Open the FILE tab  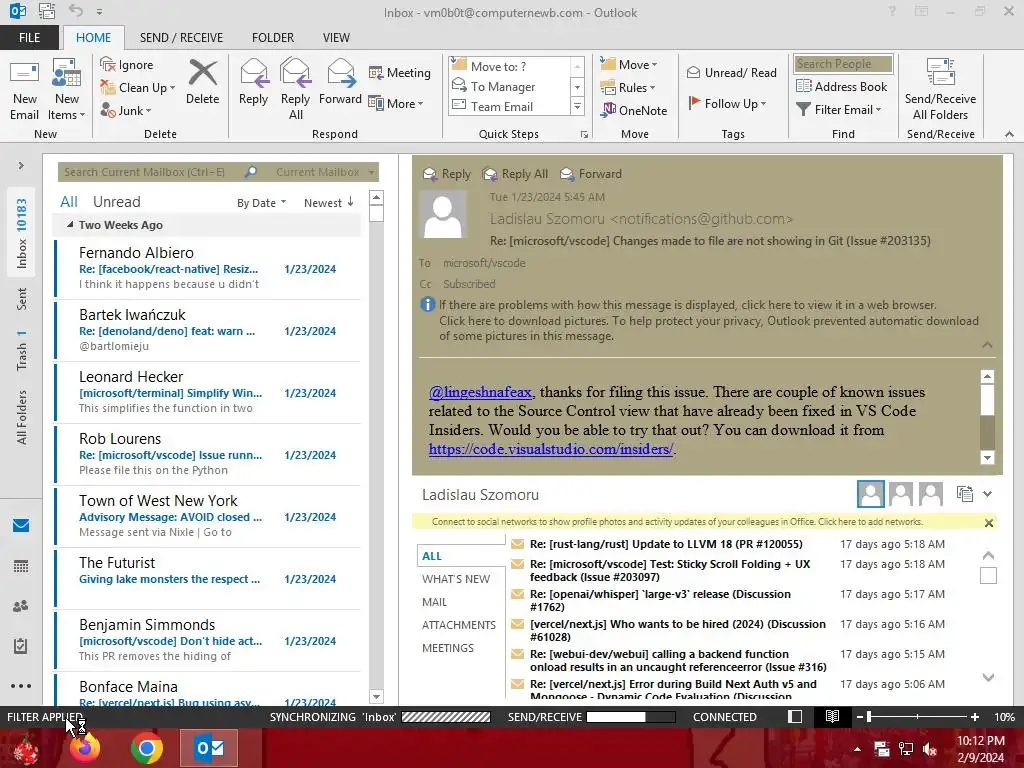(x=29, y=37)
